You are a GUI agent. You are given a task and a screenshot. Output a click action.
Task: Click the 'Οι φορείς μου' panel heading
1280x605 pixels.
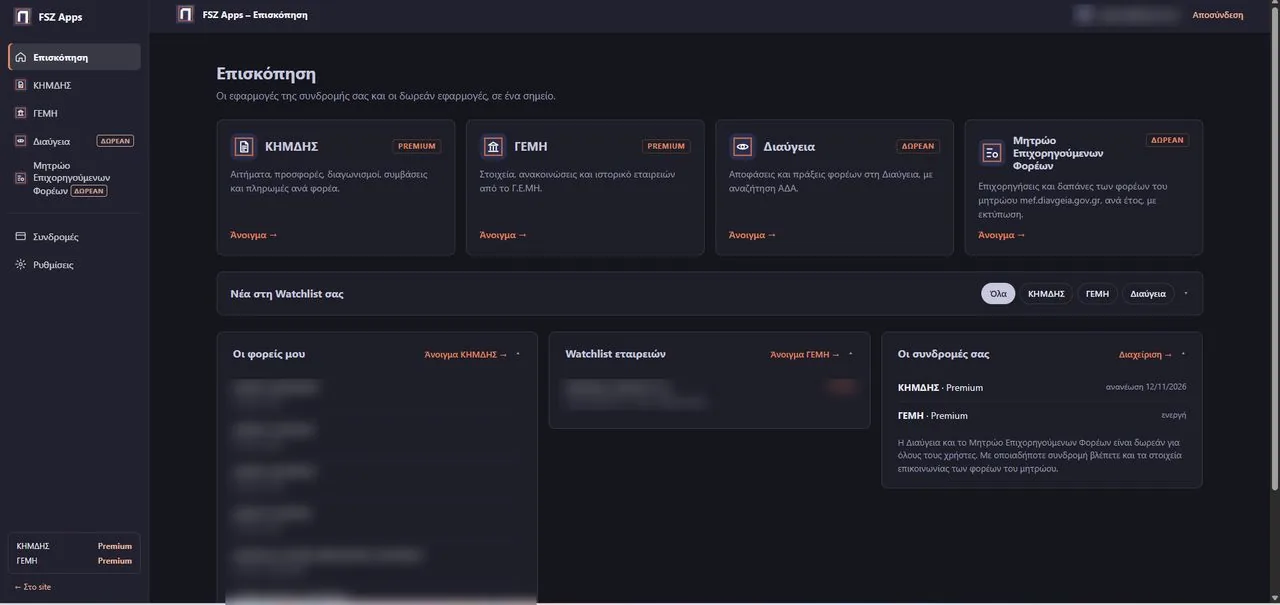tap(269, 354)
